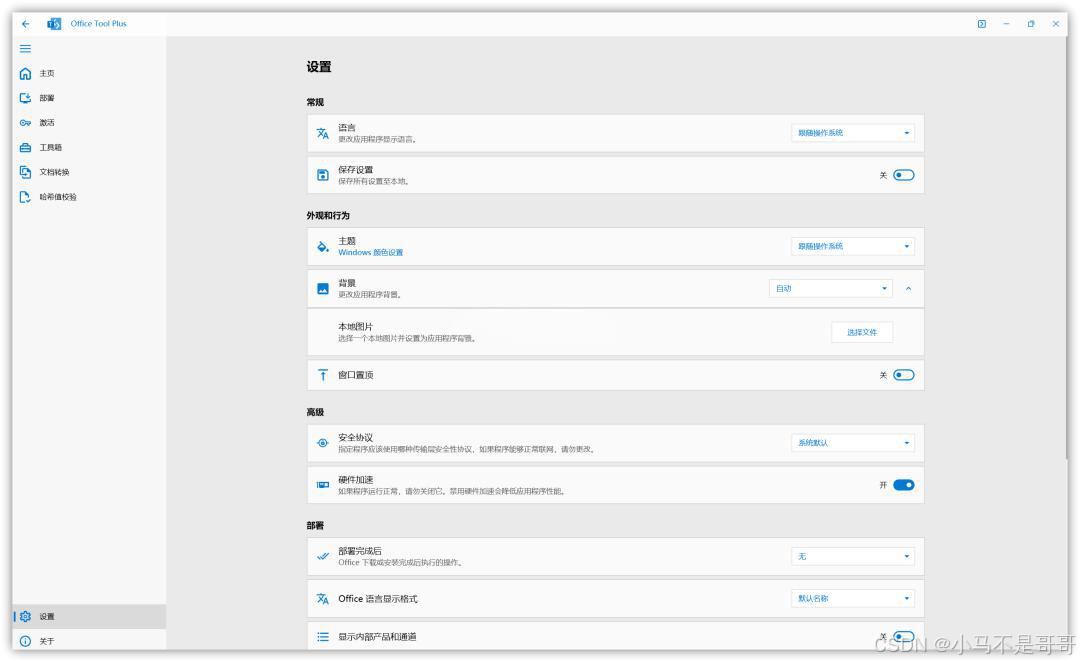
Task: Click the double-check icon beside 部署完成后
Action: click(322, 556)
